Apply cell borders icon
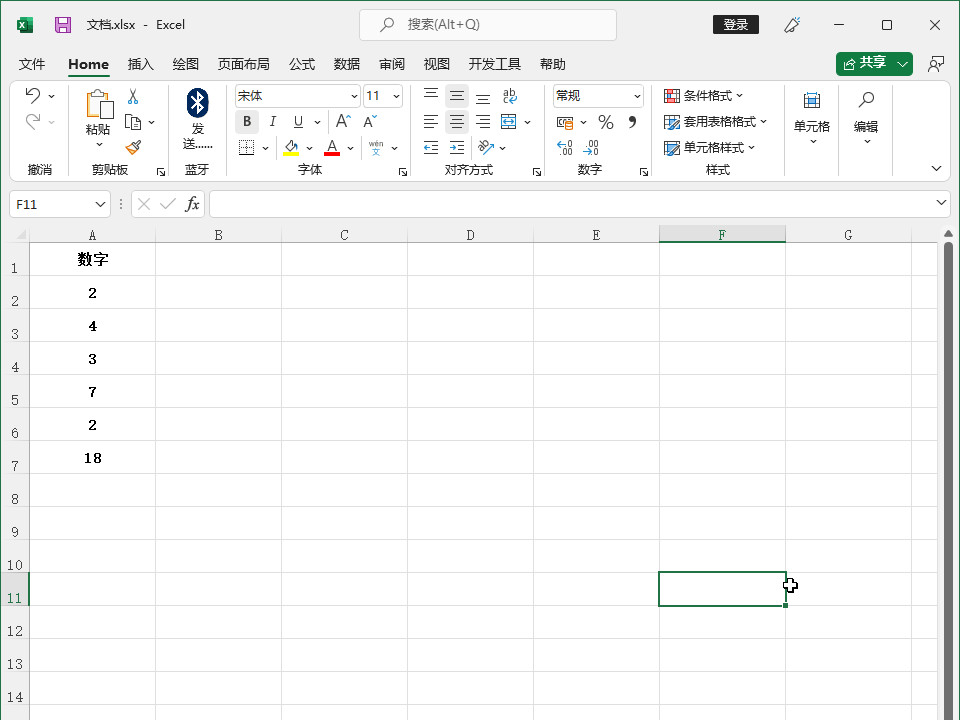This screenshot has width=960, height=720. coord(247,148)
